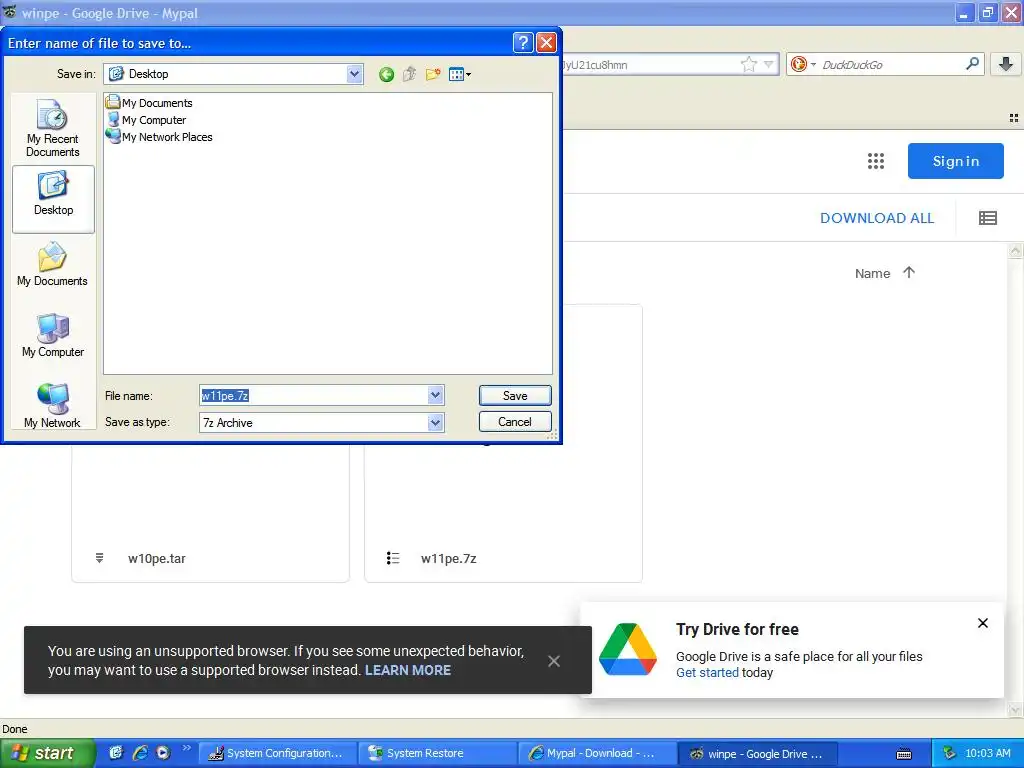1024x768 pixels.
Task: Open My Recent Documents in places bar
Action: 53,128
